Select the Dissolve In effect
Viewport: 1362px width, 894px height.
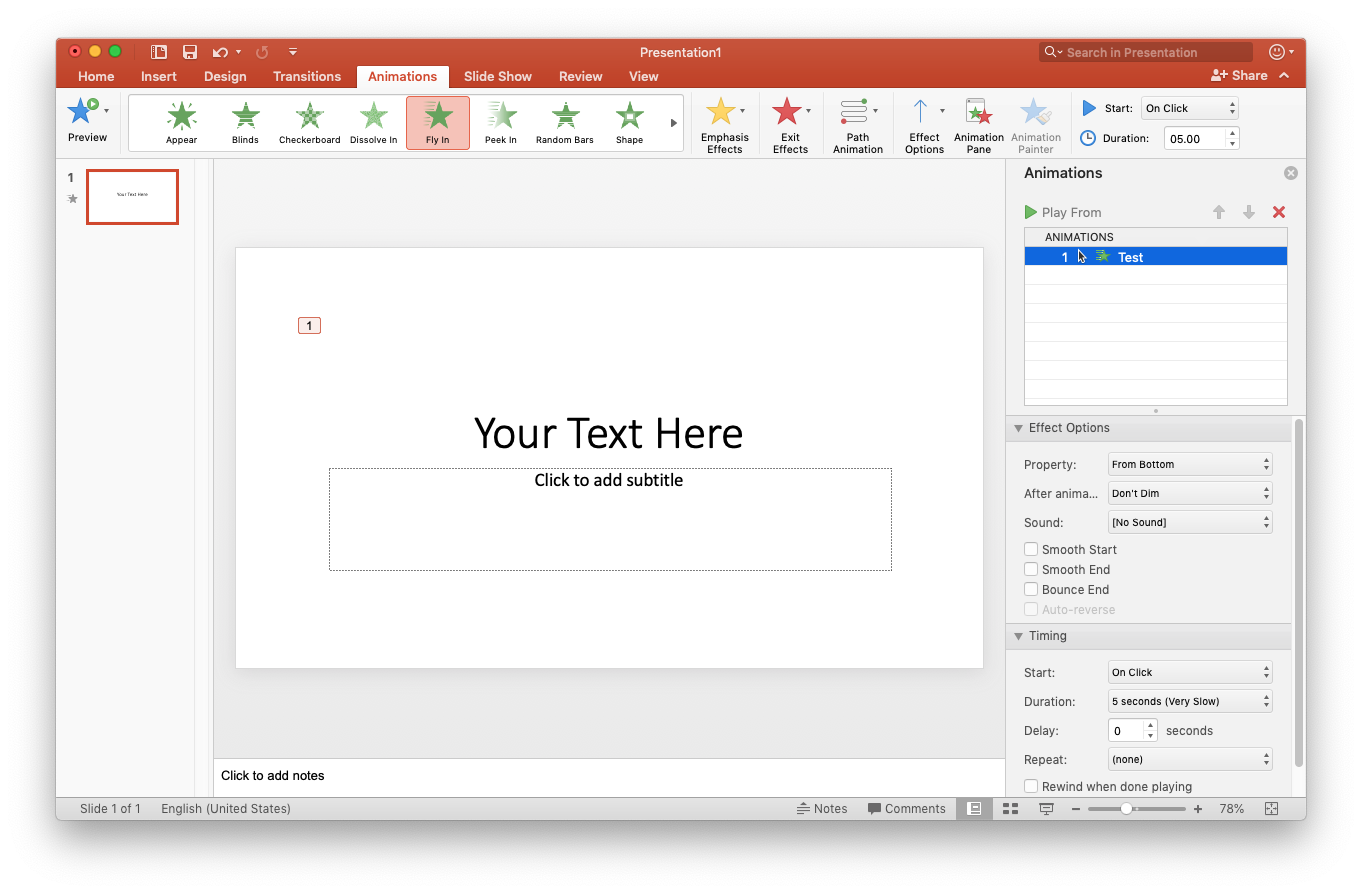click(373, 122)
